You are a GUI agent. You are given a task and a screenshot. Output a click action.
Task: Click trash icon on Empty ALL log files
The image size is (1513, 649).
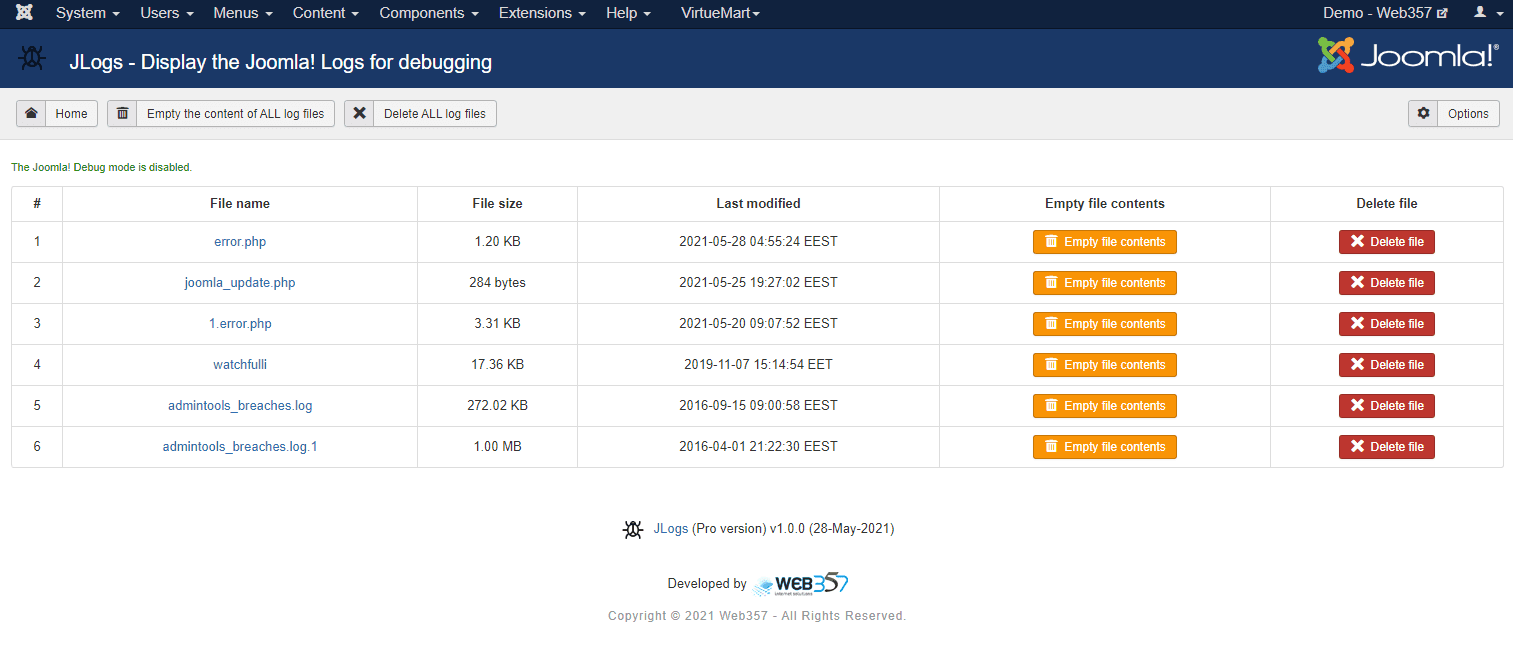click(122, 113)
